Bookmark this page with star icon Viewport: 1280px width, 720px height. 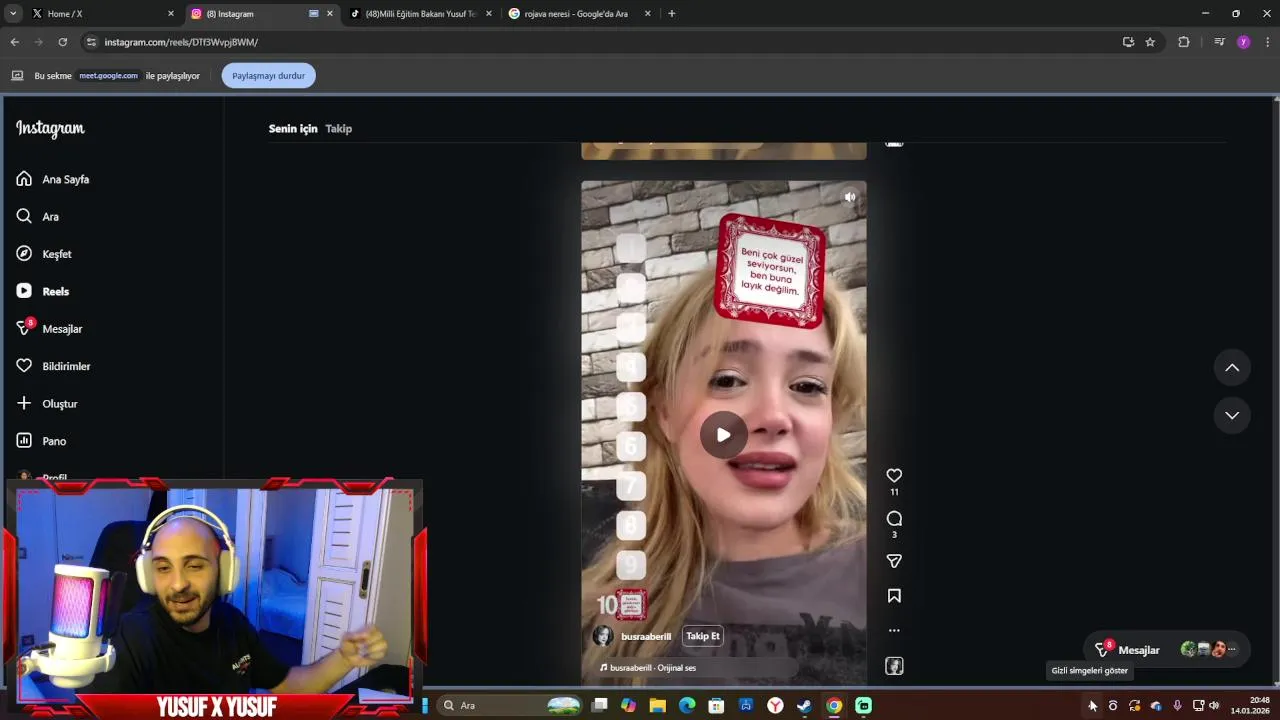tap(1150, 42)
